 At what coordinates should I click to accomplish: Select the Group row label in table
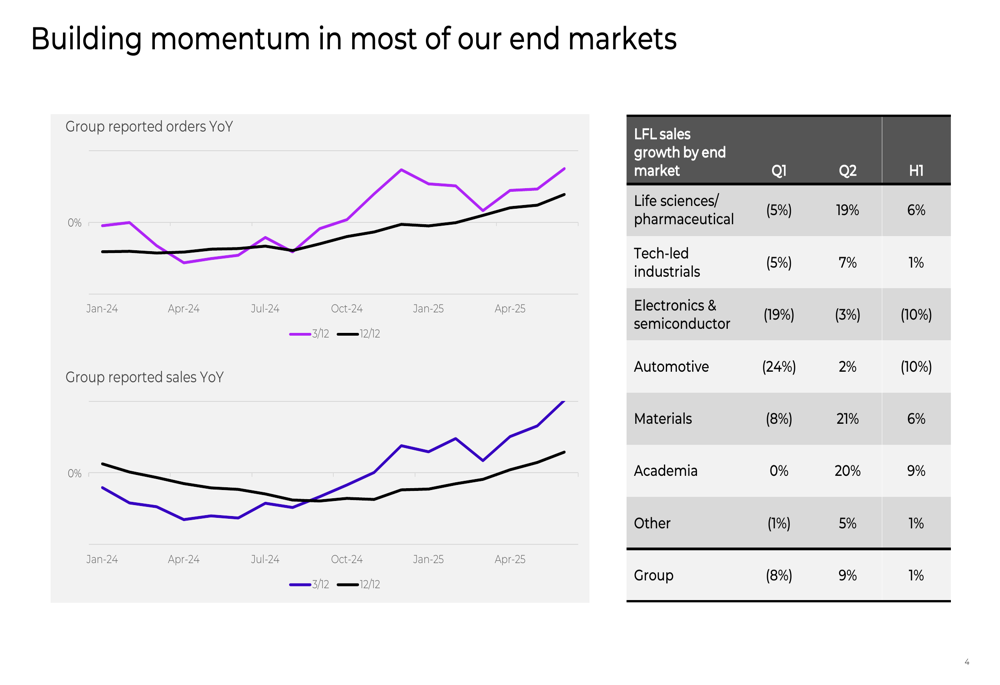point(654,576)
